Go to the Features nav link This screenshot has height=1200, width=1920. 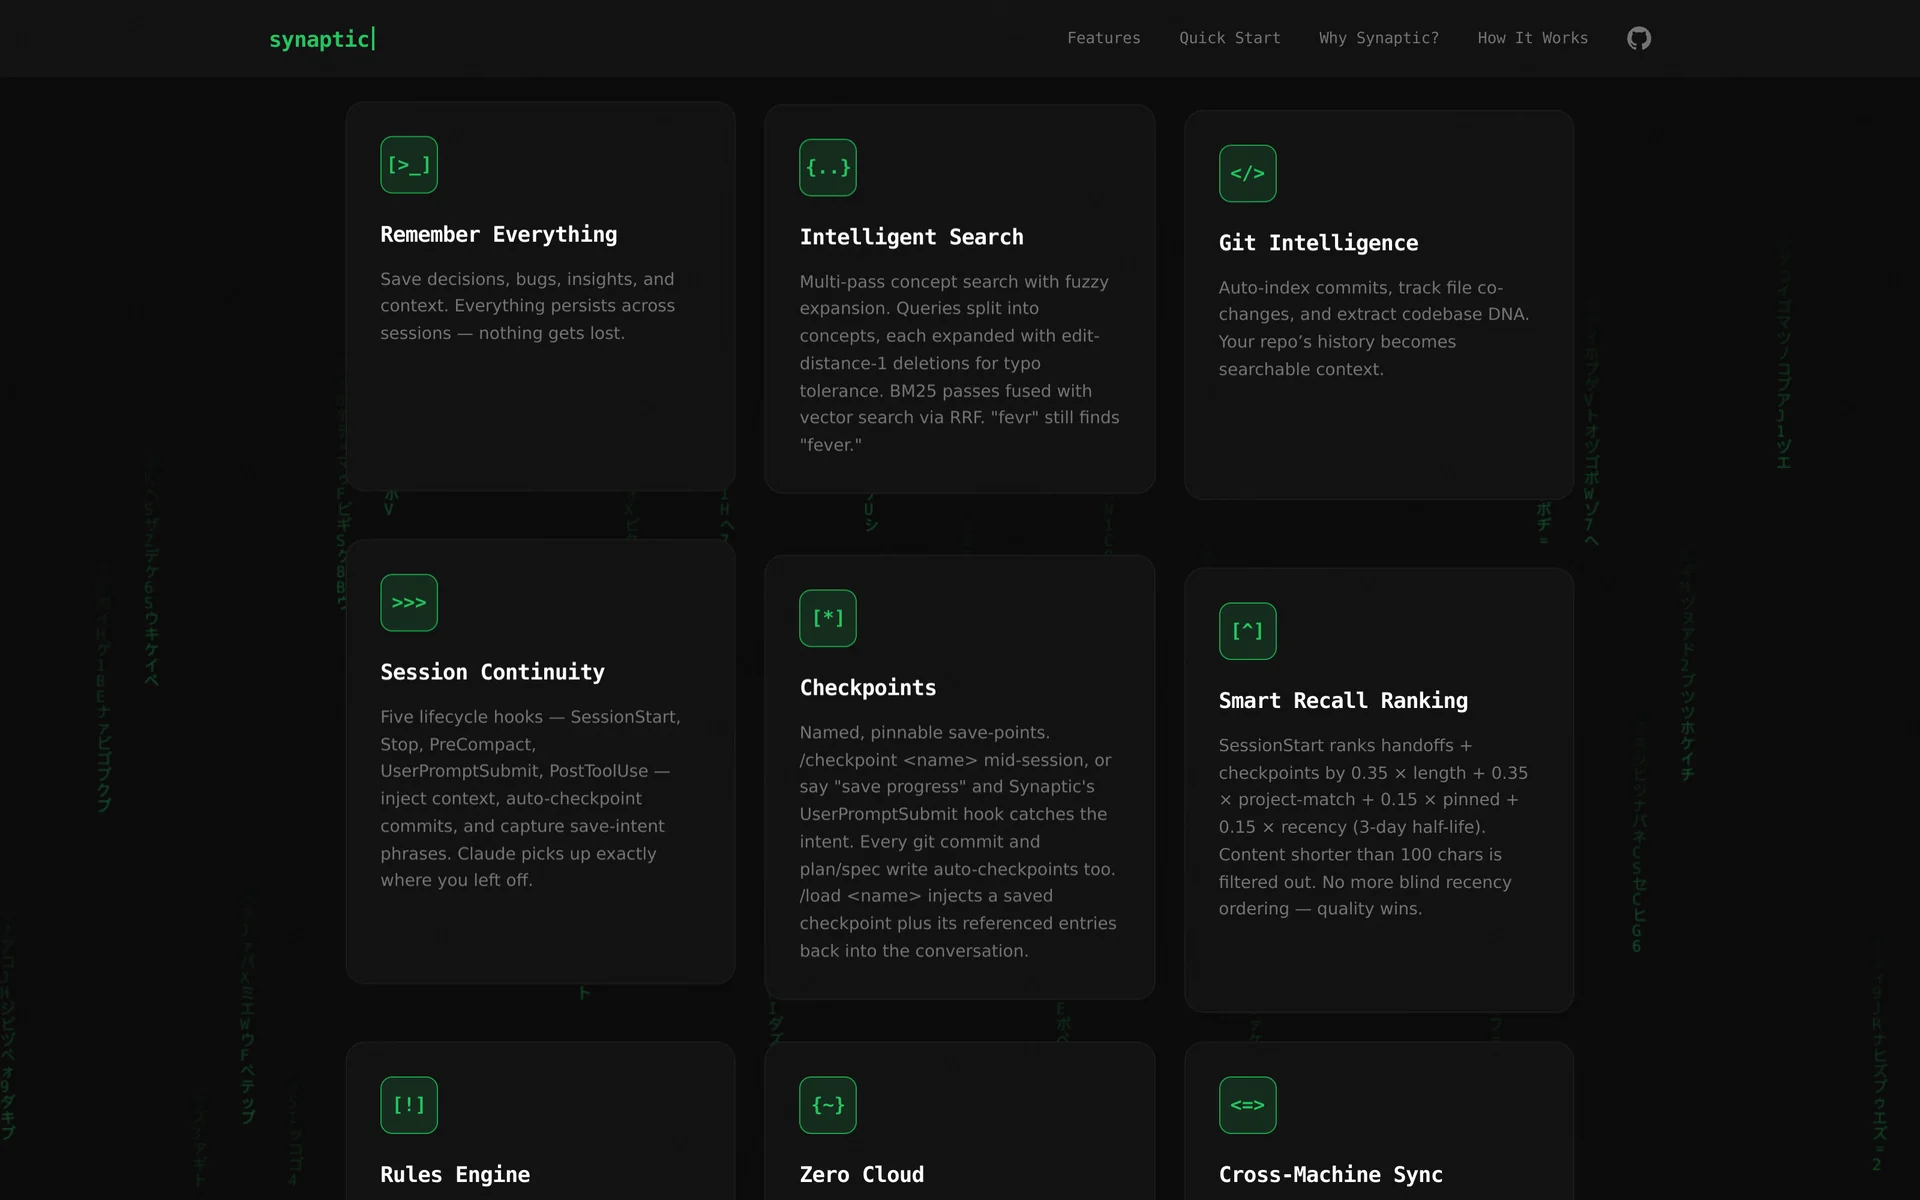point(1103,38)
